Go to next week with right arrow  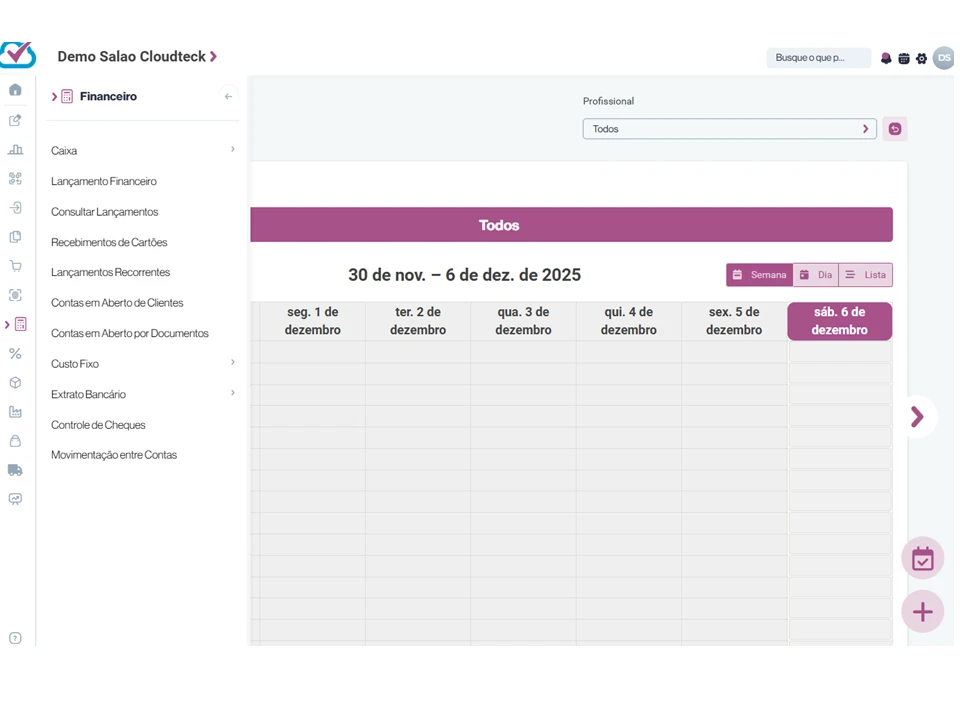916,417
